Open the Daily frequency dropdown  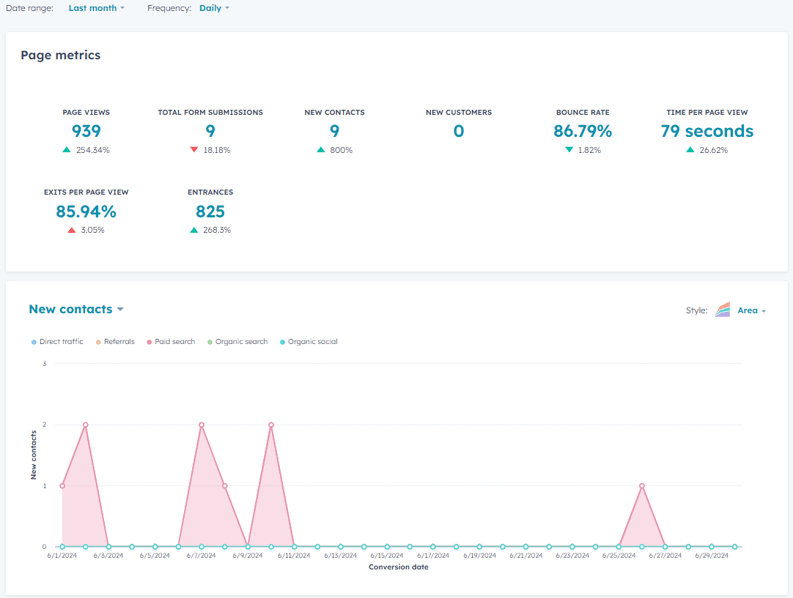[213, 8]
